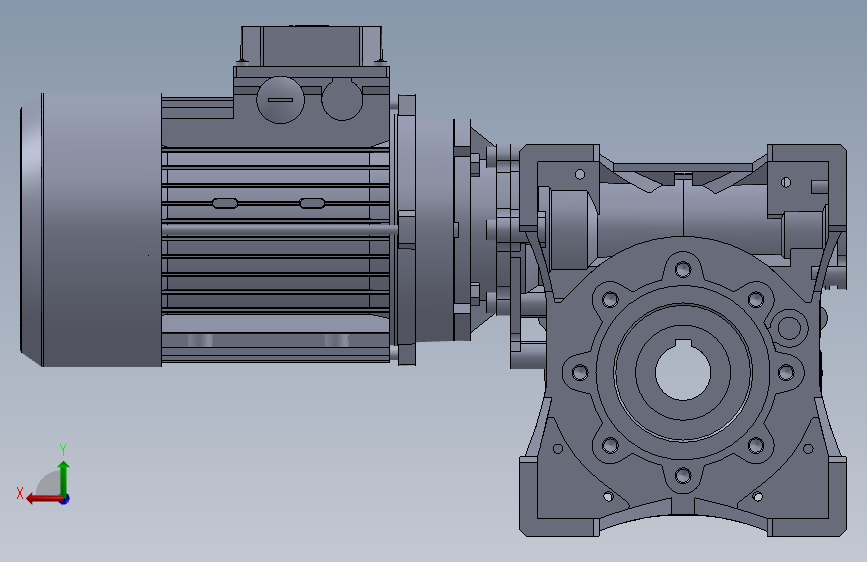Pick the plain round cable plug on terminal box
Viewport: 867px width, 562px height.
click(342, 100)
